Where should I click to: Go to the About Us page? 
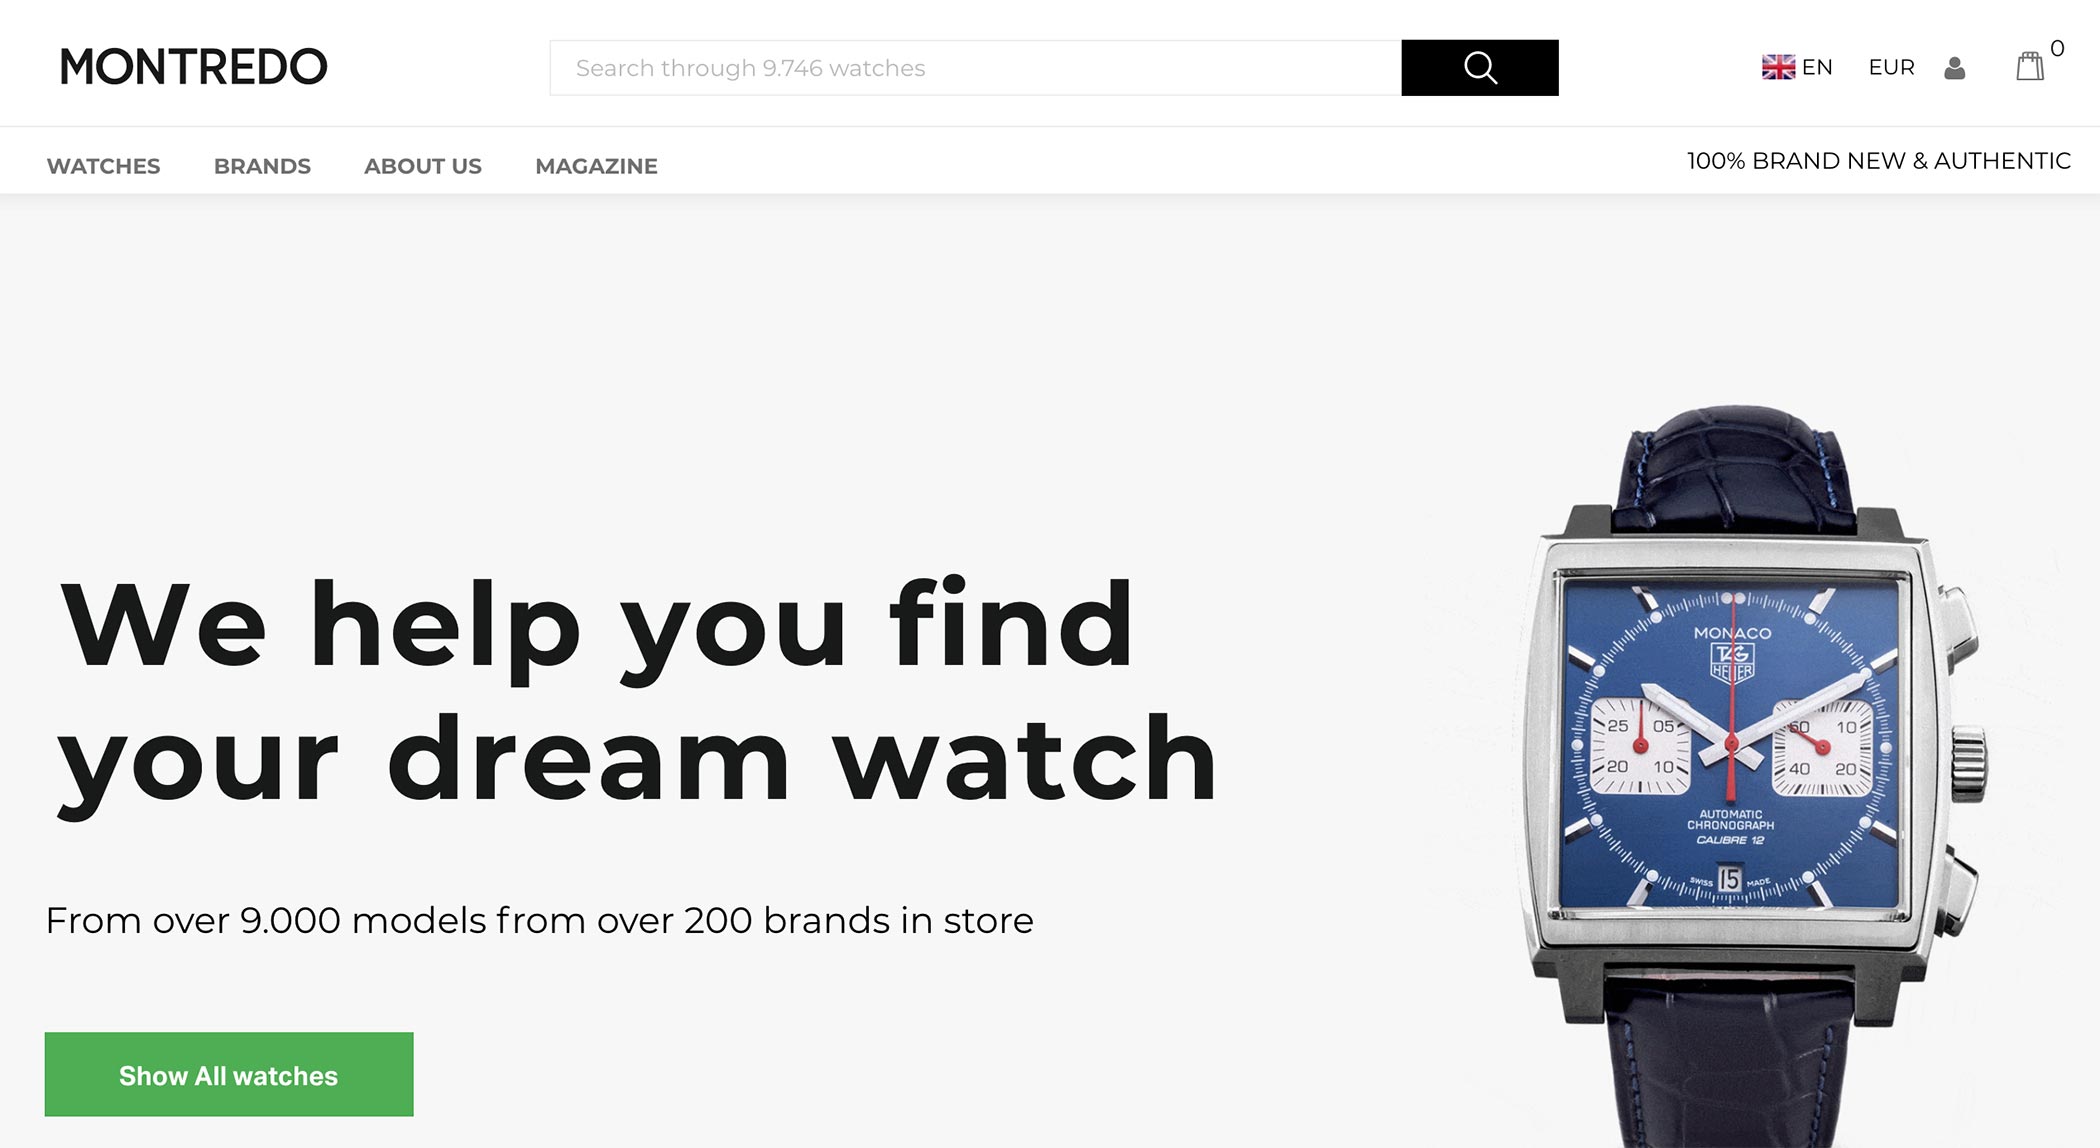click(x=423, y=166)
